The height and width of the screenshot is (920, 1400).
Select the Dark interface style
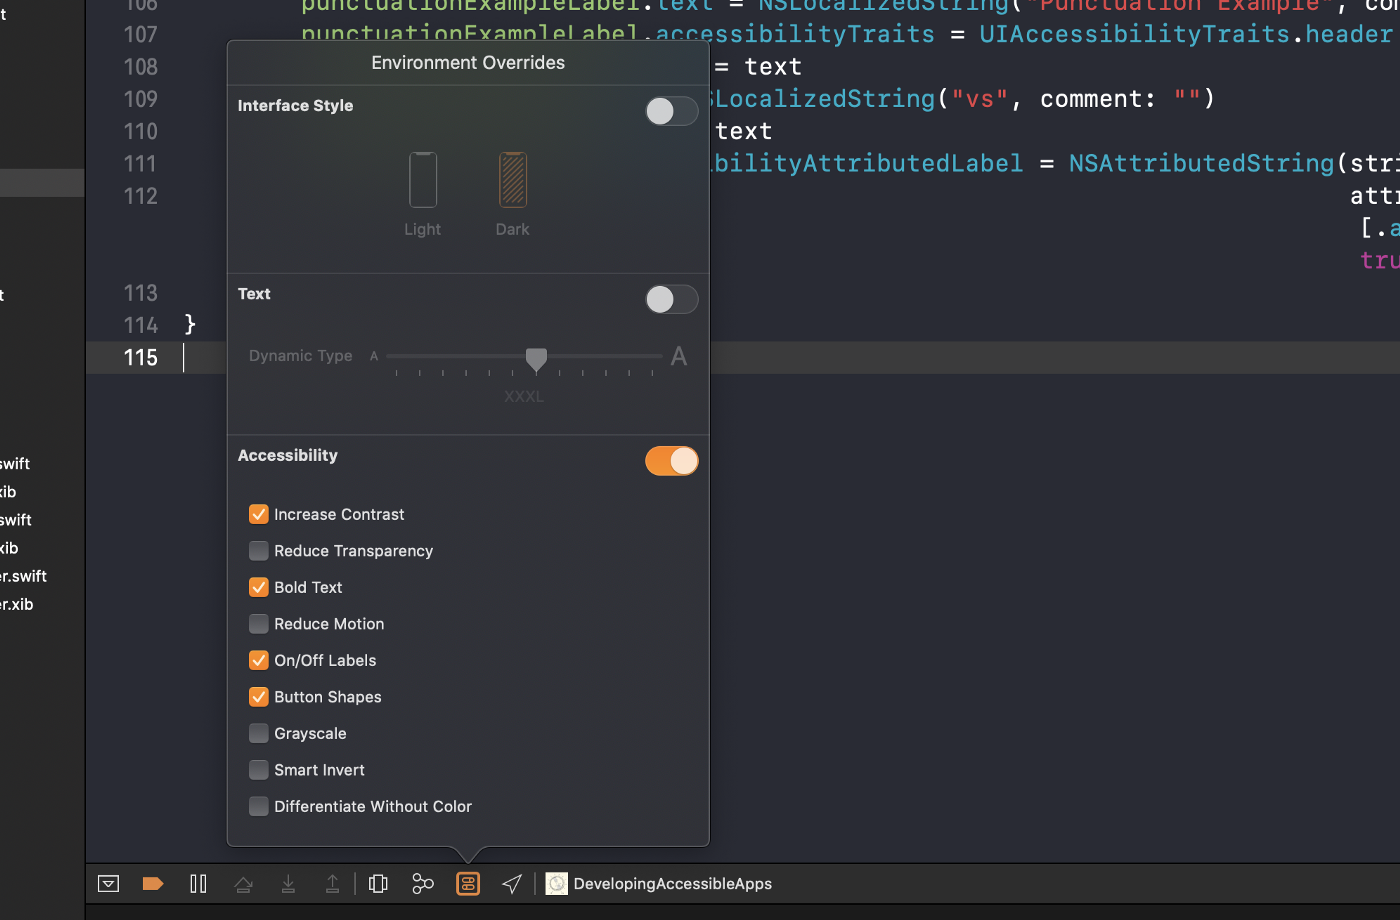point(513,180)
